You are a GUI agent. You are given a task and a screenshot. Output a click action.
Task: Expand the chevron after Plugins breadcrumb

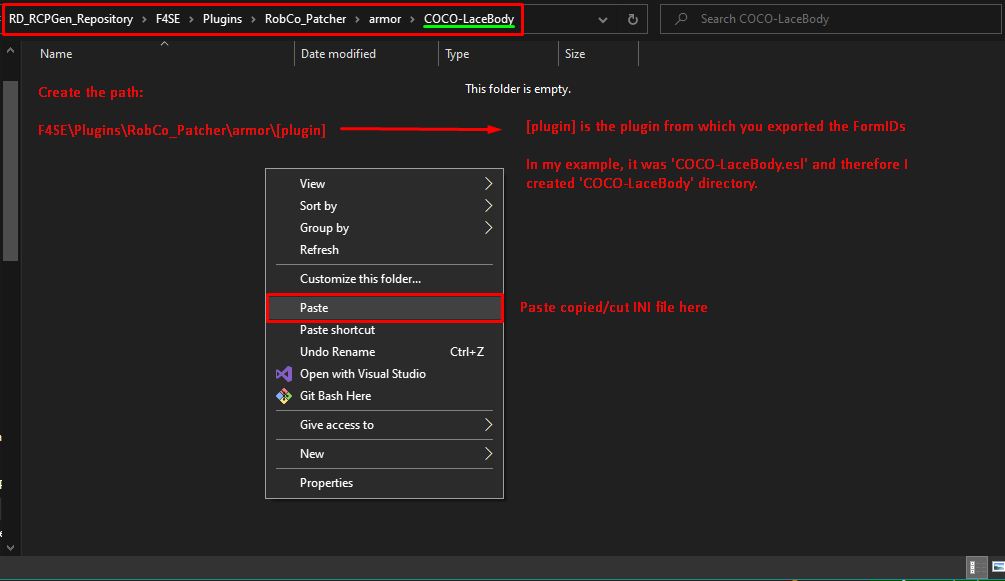[x=253, y=19]
